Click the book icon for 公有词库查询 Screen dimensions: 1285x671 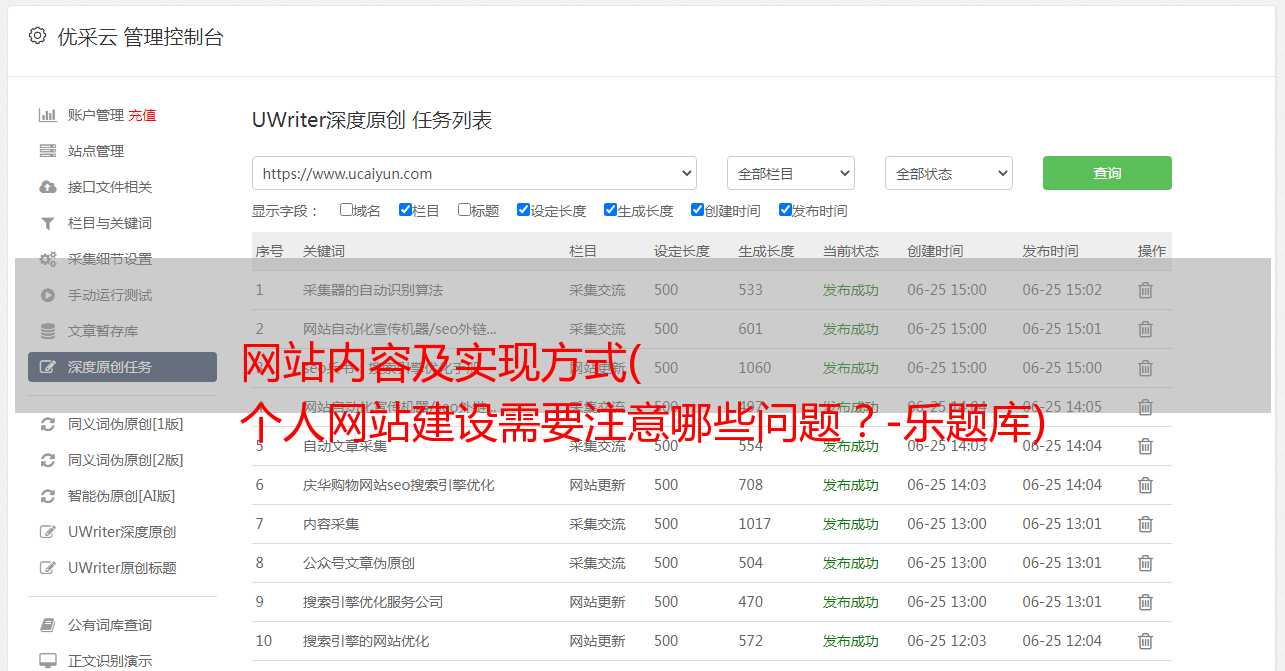click(x=47, y=625)
